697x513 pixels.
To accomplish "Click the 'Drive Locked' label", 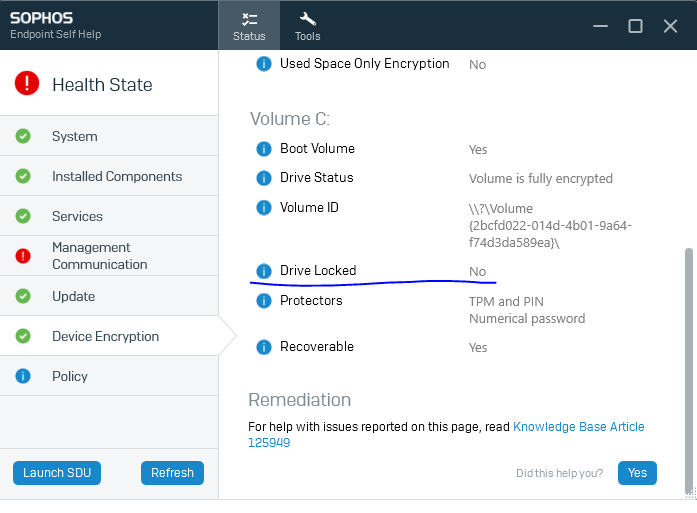I will click(x=318, y=270).
